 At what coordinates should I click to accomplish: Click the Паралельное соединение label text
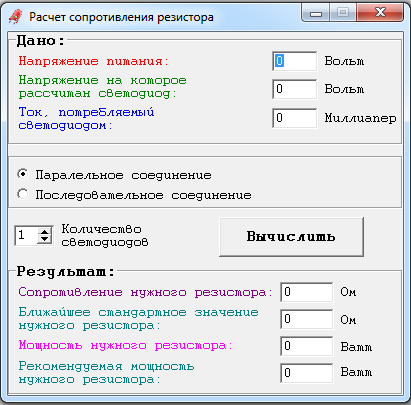click(x=123, y=175)
